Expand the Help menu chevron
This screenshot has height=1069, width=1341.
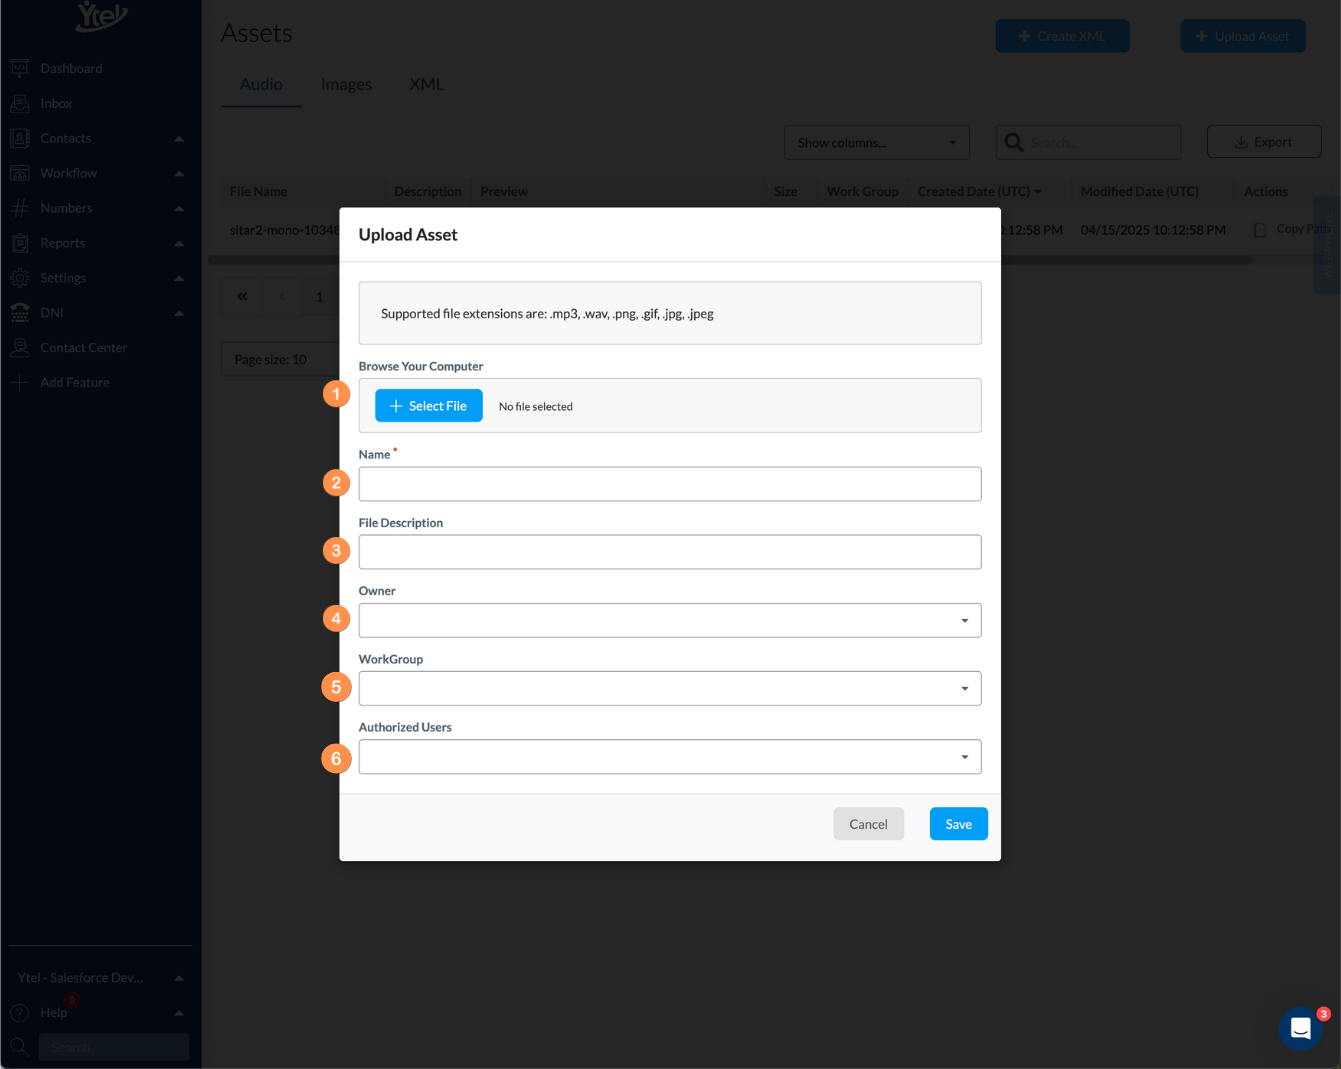(179, 1014)
